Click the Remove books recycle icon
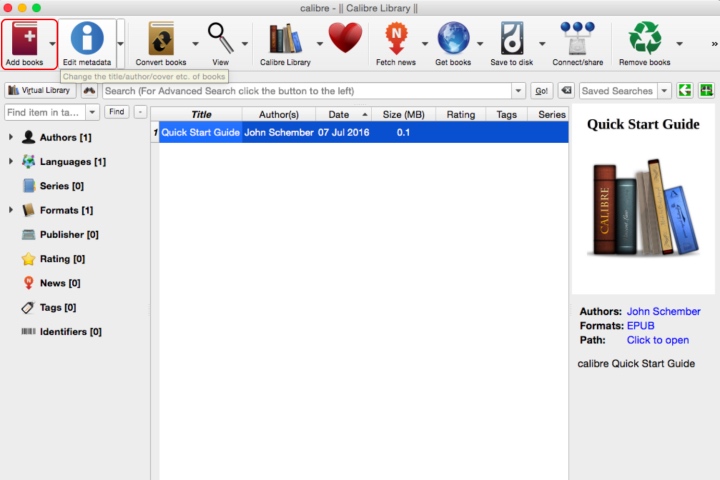The image size is (720, 480). 645,38
